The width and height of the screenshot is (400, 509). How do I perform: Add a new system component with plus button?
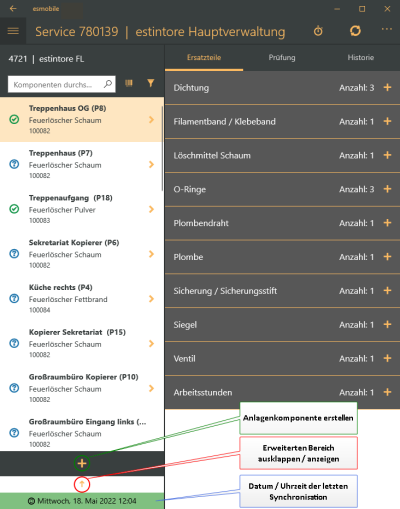(x=82, y=463)
